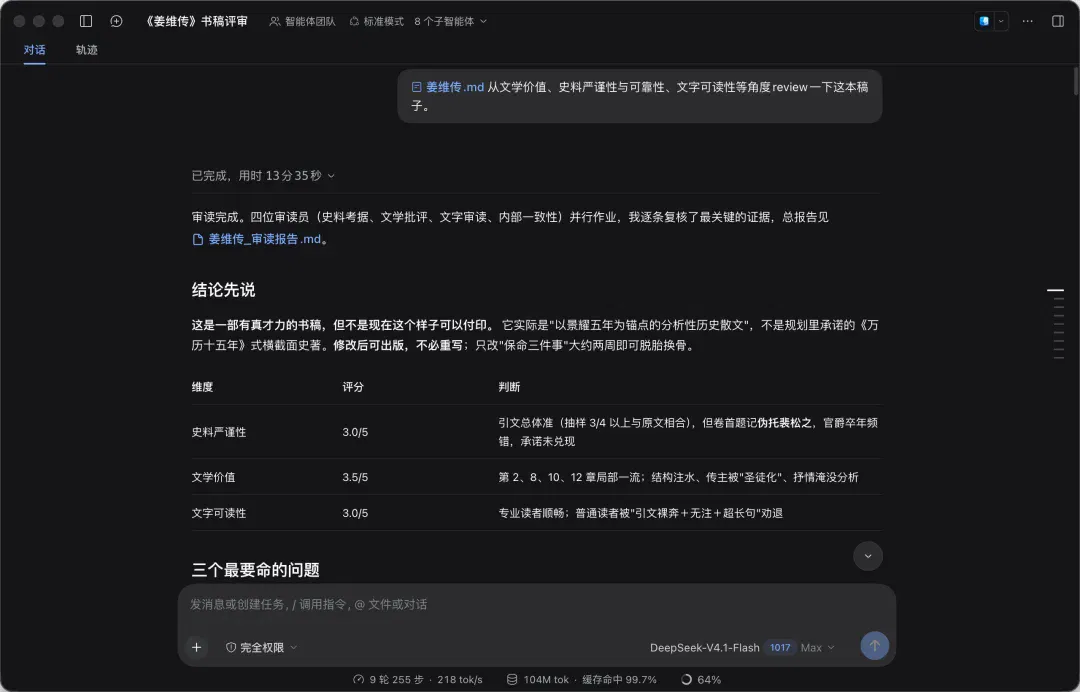Click the shield icon beside 完全权限
The height and width of the screenshot is (692, 1080).
(231, 647)
